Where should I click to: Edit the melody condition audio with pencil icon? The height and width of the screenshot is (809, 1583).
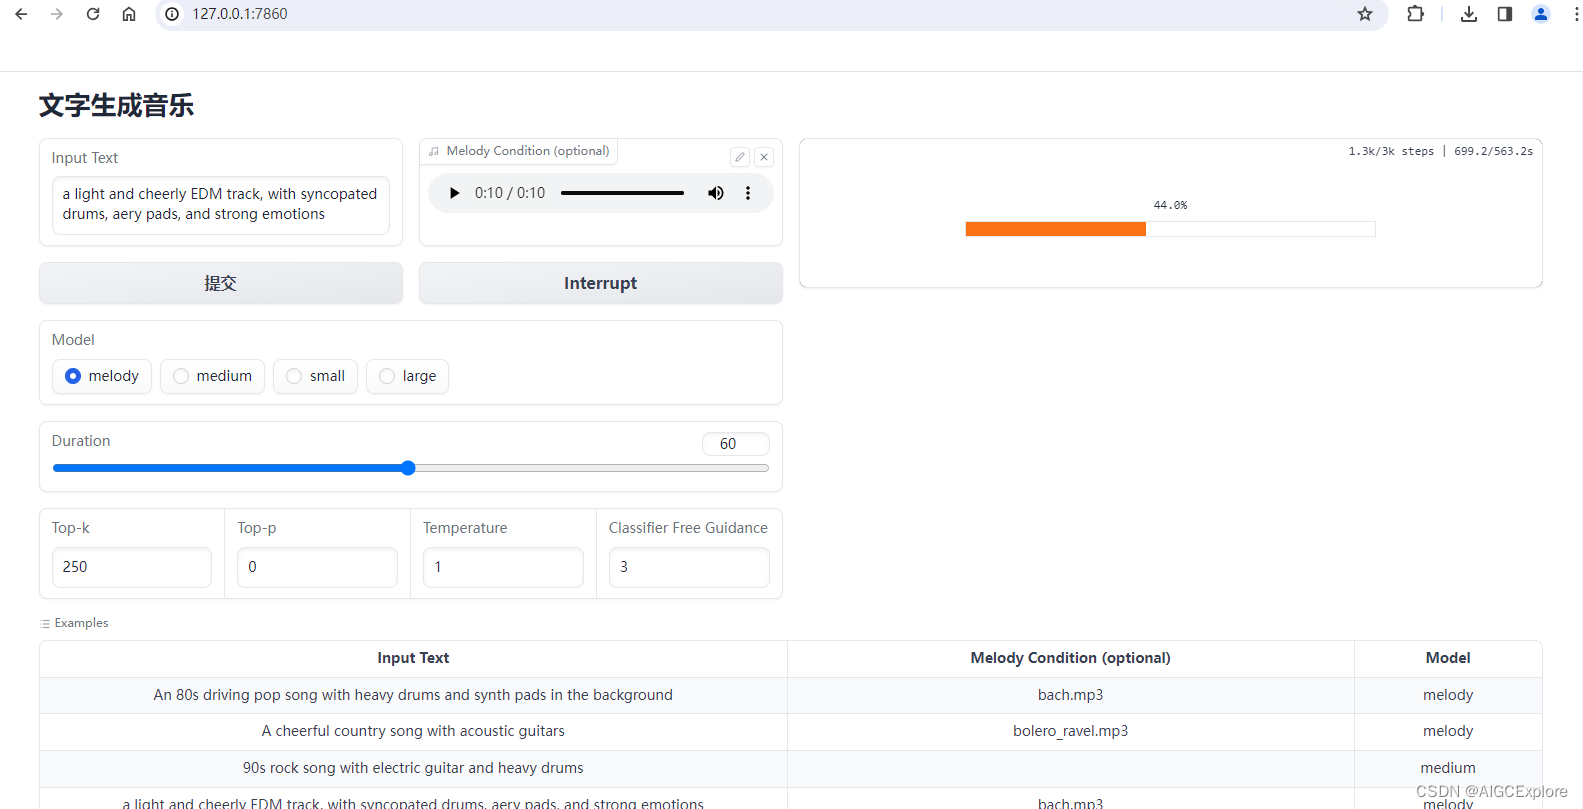[x=740, y=157]
